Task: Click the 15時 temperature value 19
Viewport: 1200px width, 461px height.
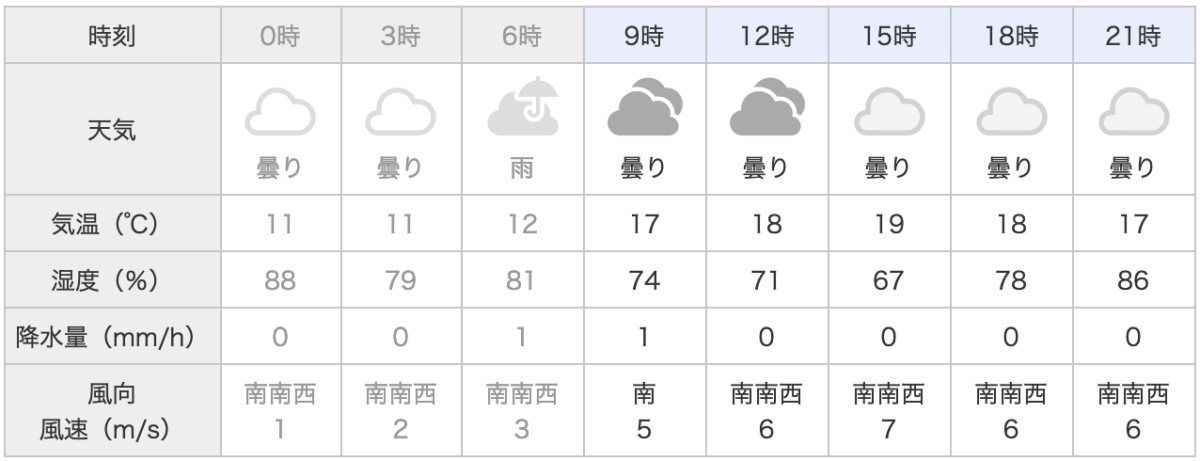Action: click(888, 224)
